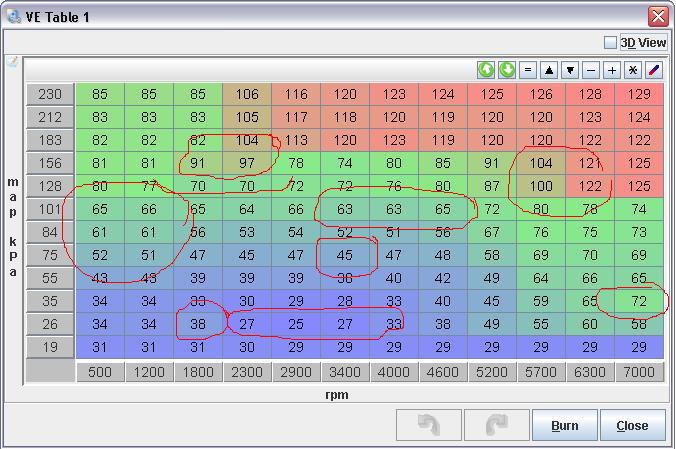The height and width of the screenshot is (449, 676).
Task: Click Burn to write the table
Action: (x=565, y=425)
